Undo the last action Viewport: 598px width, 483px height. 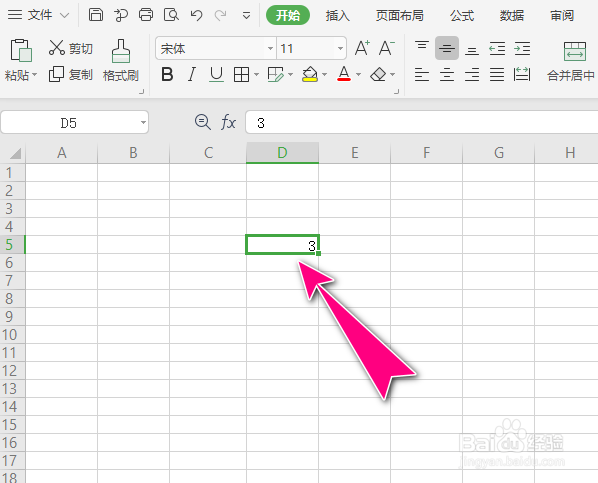[196, 15]
